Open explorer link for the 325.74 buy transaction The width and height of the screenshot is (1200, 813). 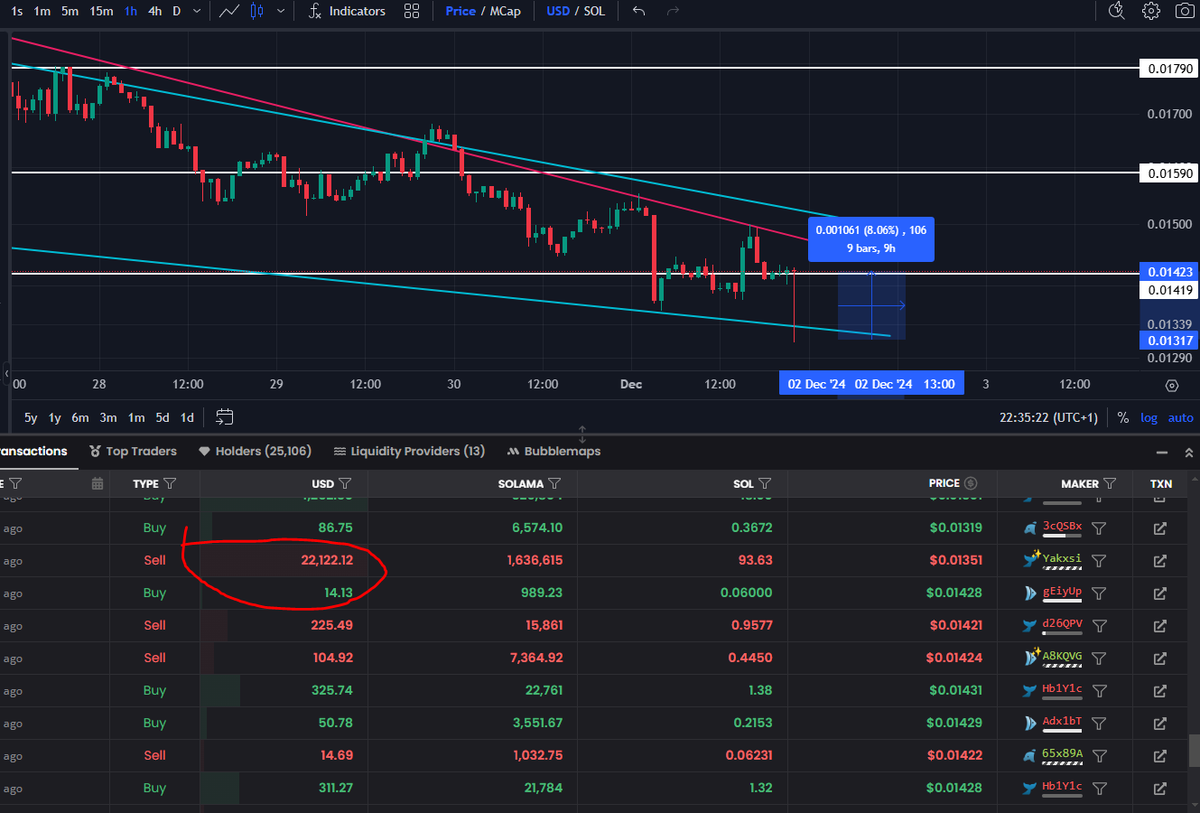coord(1160,691)
